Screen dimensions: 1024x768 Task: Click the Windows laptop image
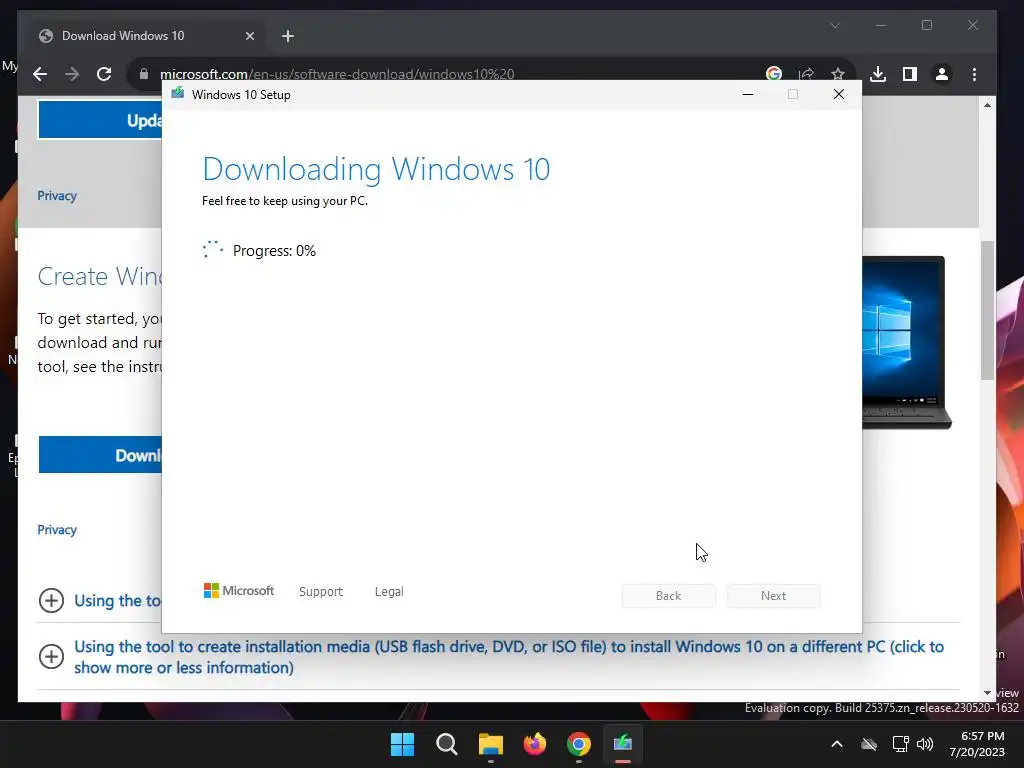(906, 342)
